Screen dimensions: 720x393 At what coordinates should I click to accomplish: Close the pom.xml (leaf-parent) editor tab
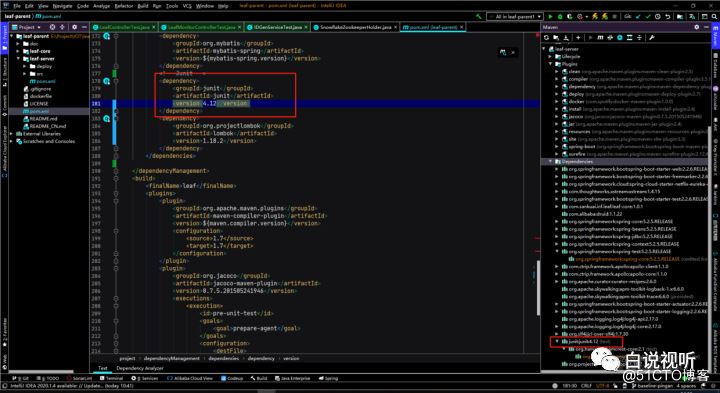462,27
